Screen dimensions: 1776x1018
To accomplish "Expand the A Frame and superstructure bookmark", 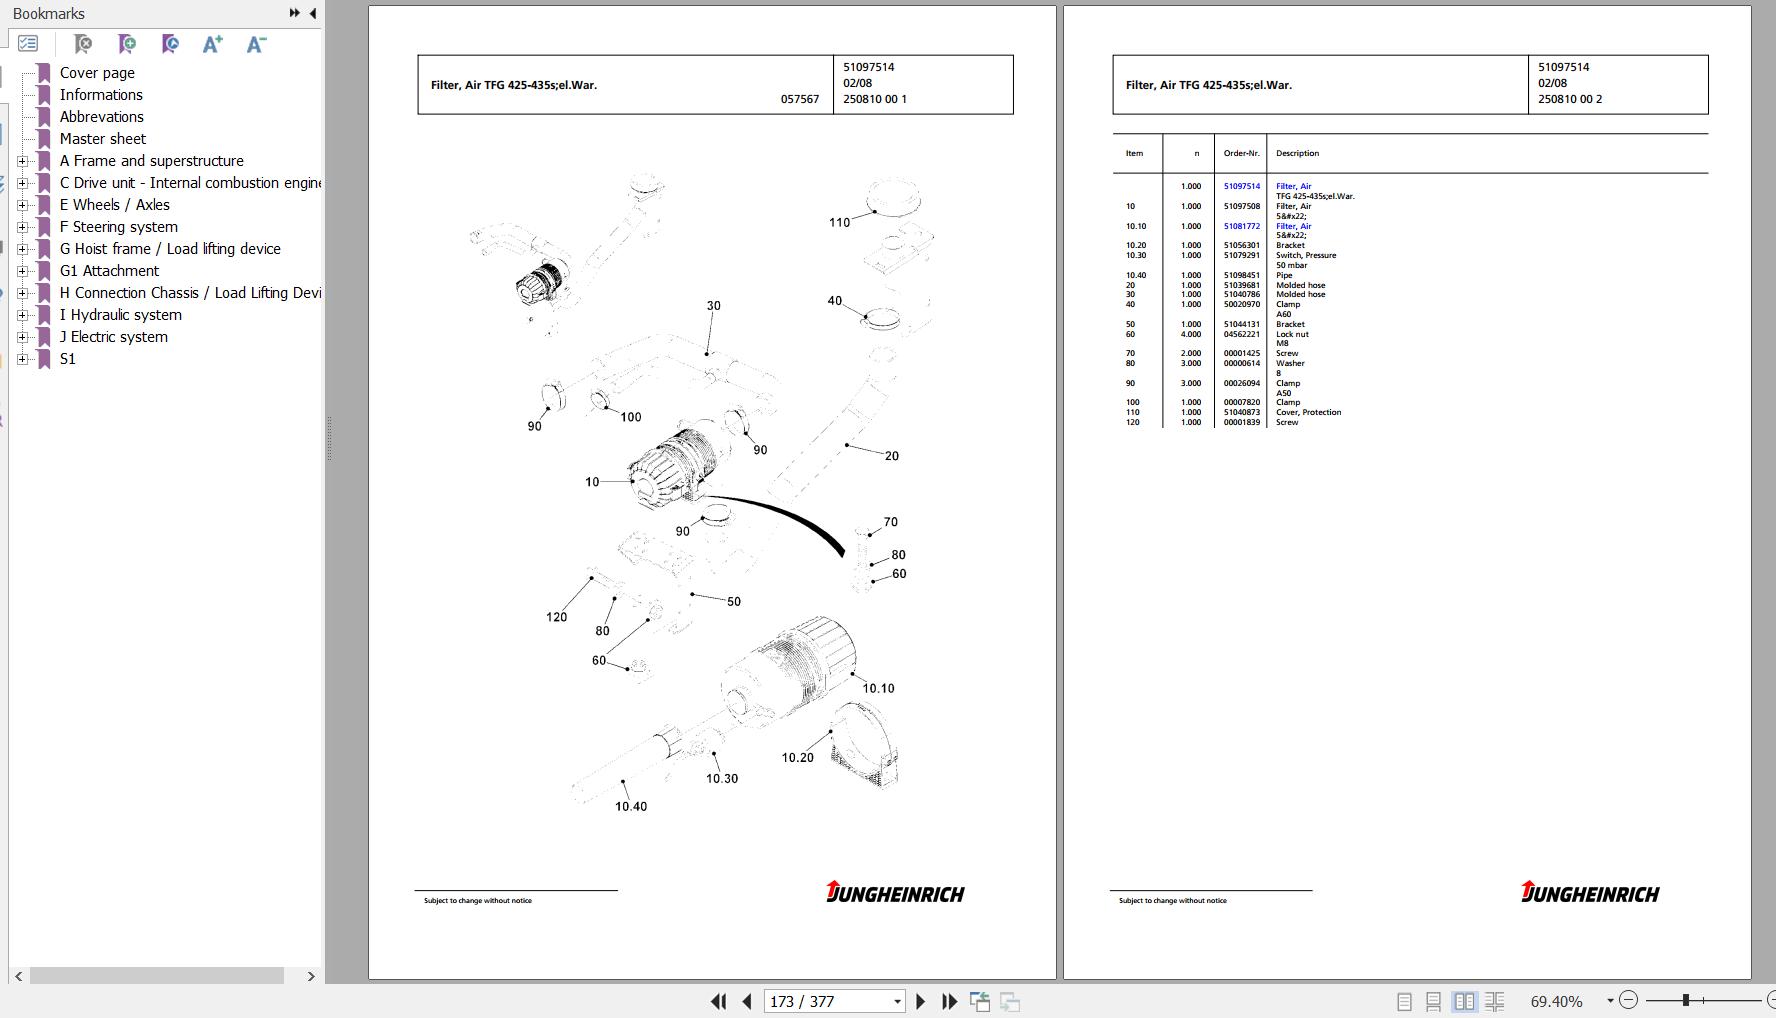I will click(22, 161).
